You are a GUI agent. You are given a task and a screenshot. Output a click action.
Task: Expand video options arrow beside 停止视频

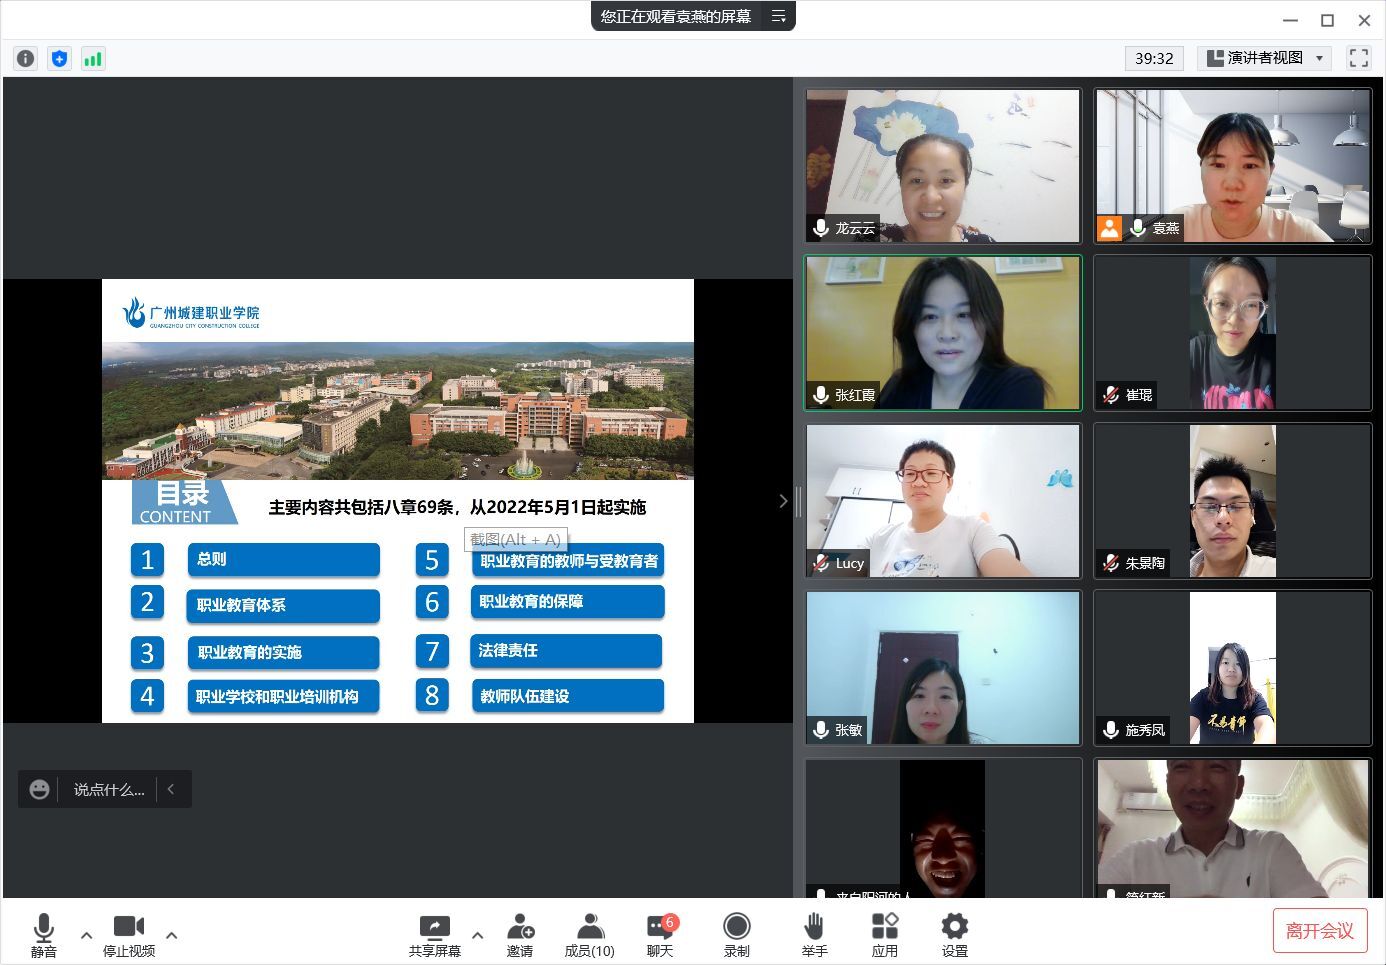[172, 936]
